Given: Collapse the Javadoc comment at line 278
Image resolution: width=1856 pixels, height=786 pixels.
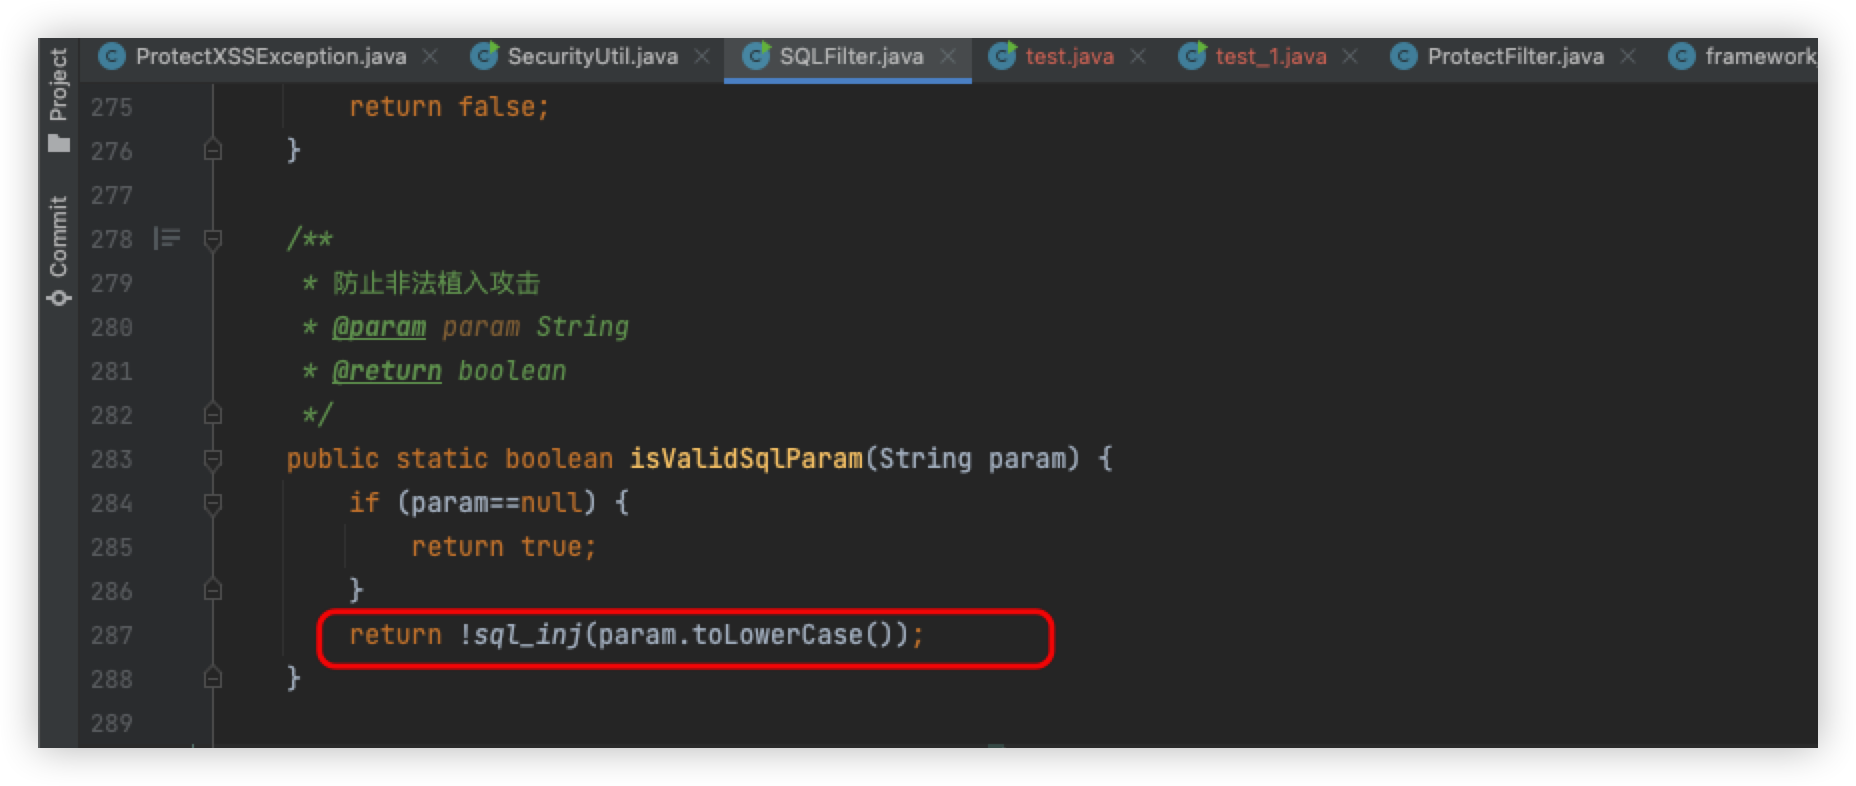Looking at the screenshot, I should (212, 239).
